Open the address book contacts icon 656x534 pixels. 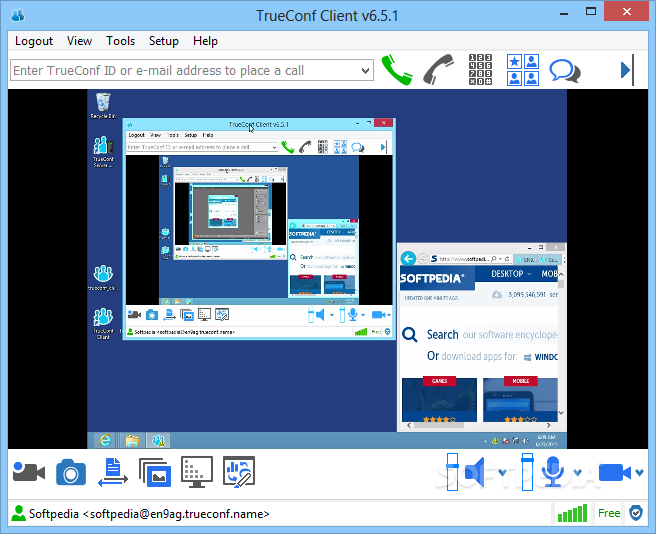523,70
